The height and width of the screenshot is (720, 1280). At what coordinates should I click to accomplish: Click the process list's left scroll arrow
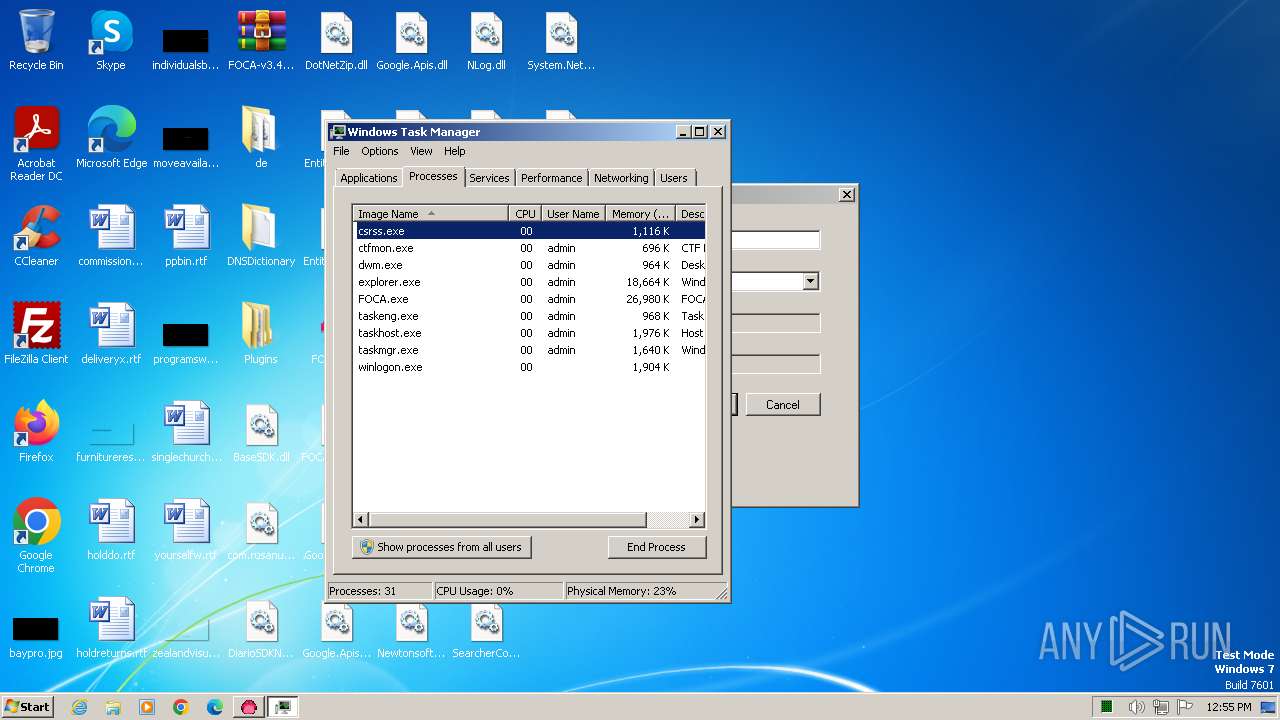point(361,520)
